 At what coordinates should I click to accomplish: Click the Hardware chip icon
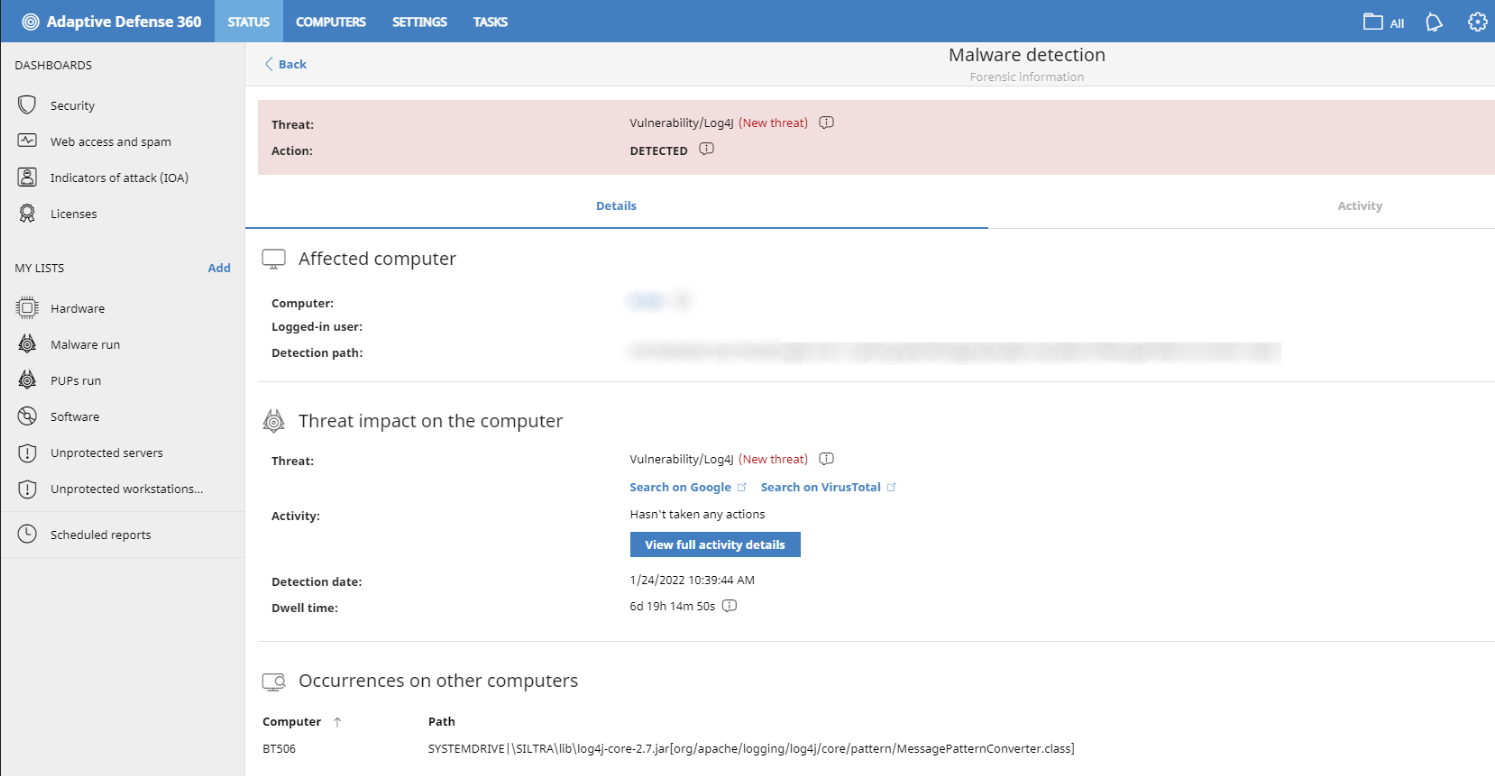(x=28, y=308)
